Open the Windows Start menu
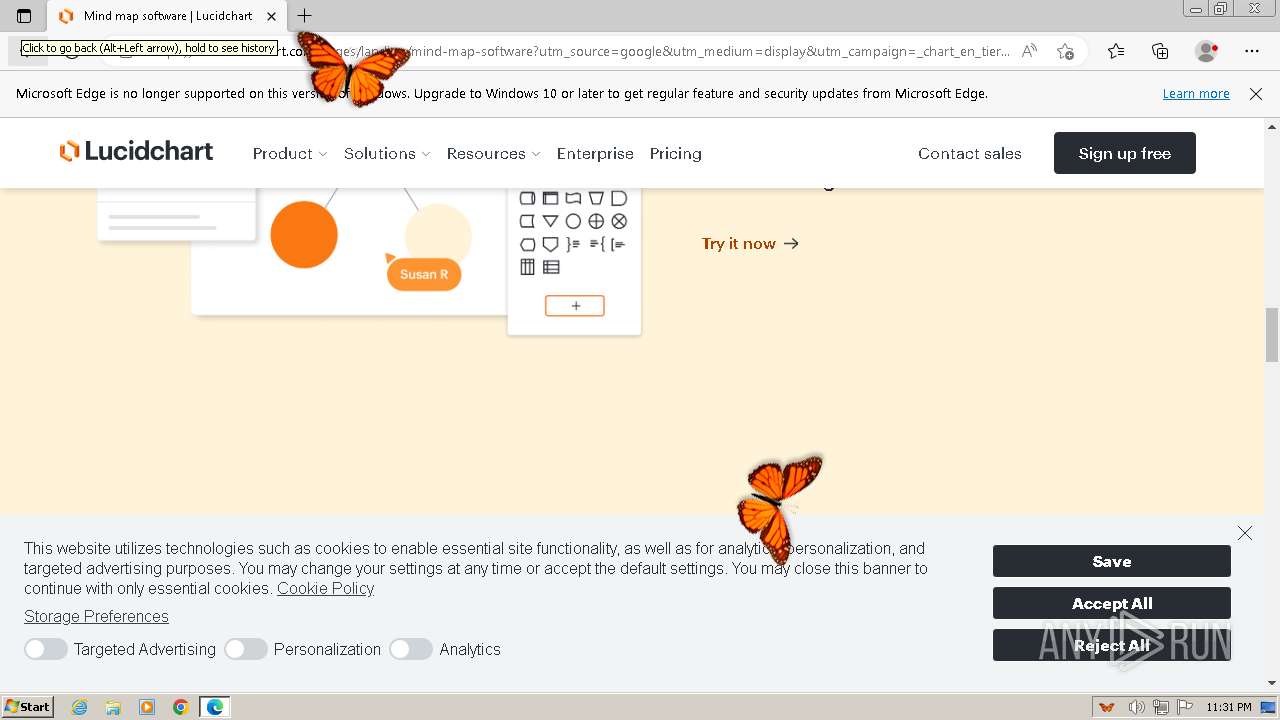Screen dimensions: 1280x720 coord(28,707)
